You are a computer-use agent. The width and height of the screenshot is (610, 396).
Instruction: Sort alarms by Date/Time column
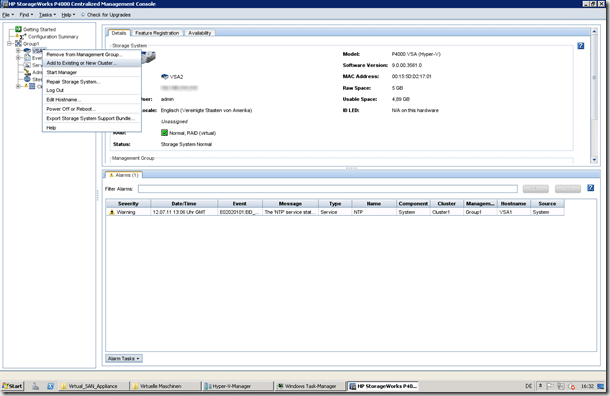184,203
